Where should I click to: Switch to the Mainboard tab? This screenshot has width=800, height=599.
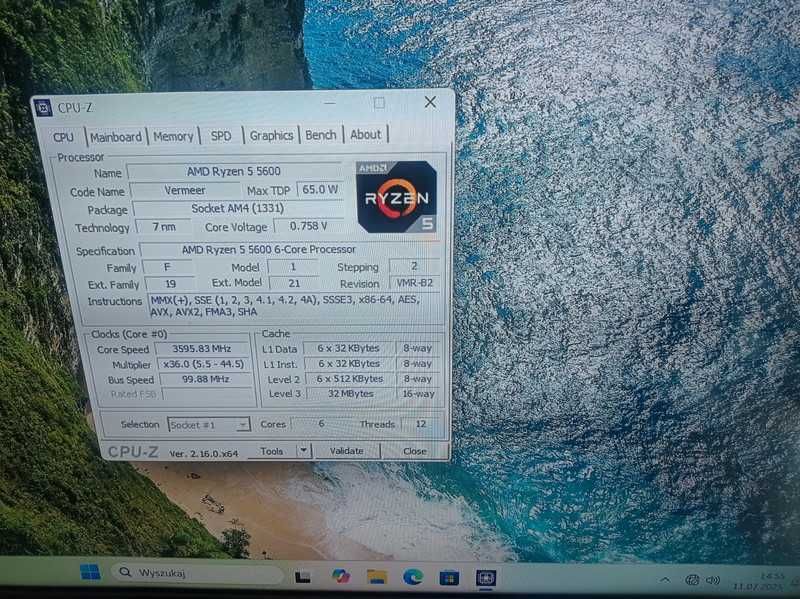(116, 137)
